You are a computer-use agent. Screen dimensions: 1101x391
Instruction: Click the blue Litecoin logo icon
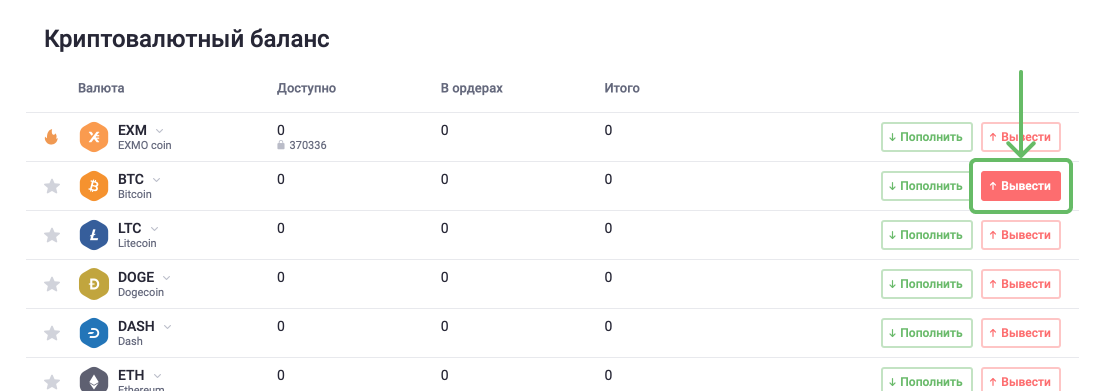tap(94, 235)
